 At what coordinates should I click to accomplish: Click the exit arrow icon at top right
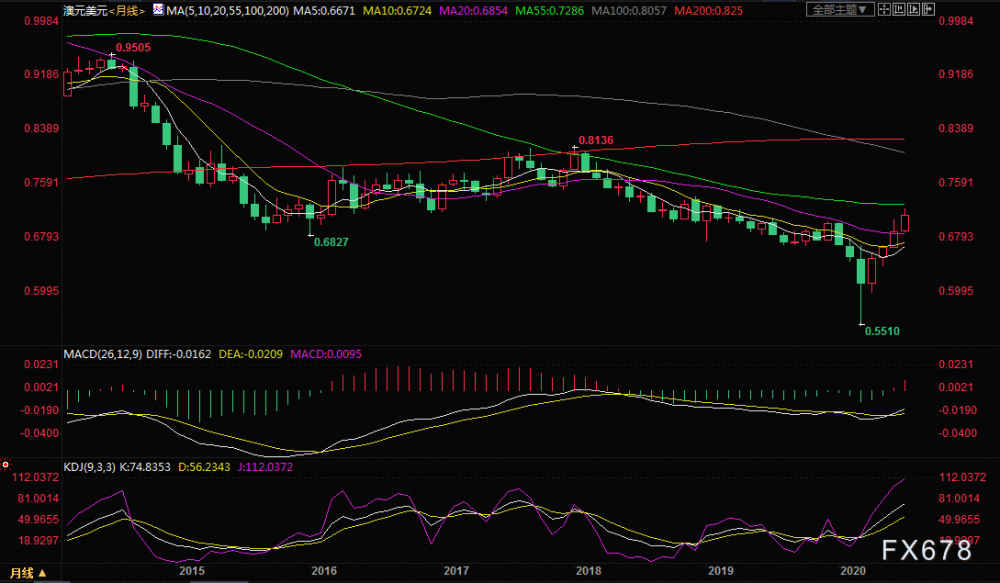point(928,9)
